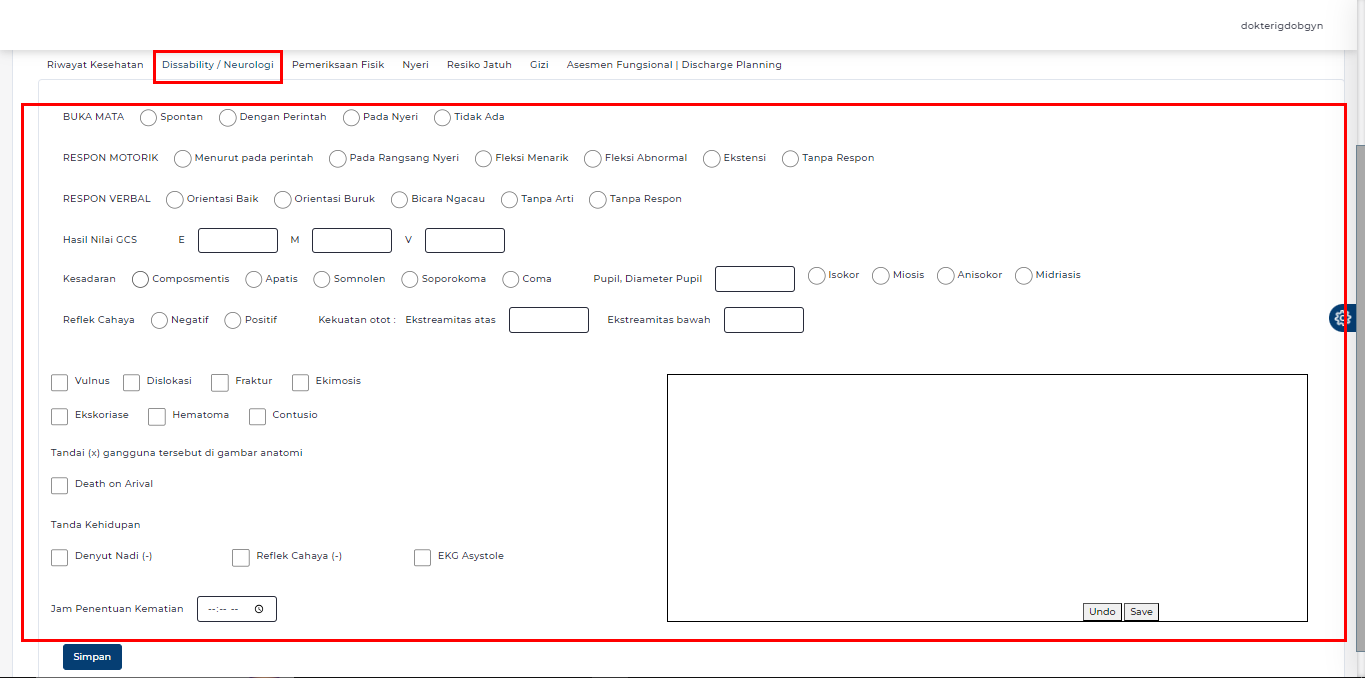1365x678 pixels.
Task: Check the Vulnus checkbox
Action: click(x=60, y=382)
